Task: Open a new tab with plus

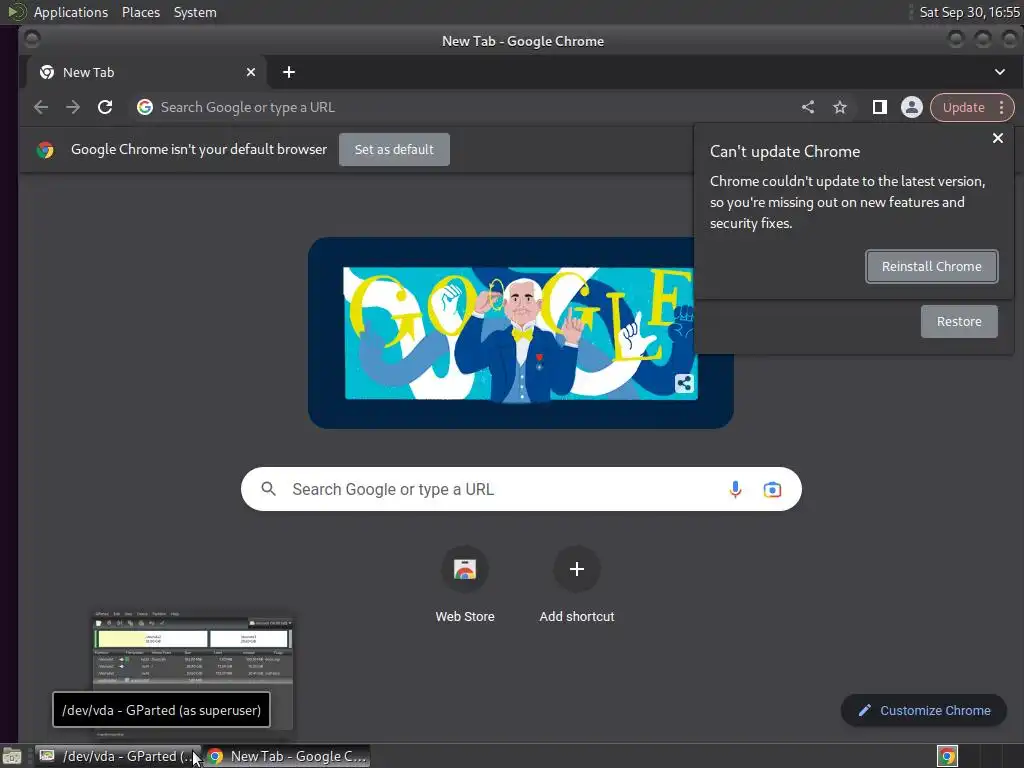Action: click(x=289, y=72)
